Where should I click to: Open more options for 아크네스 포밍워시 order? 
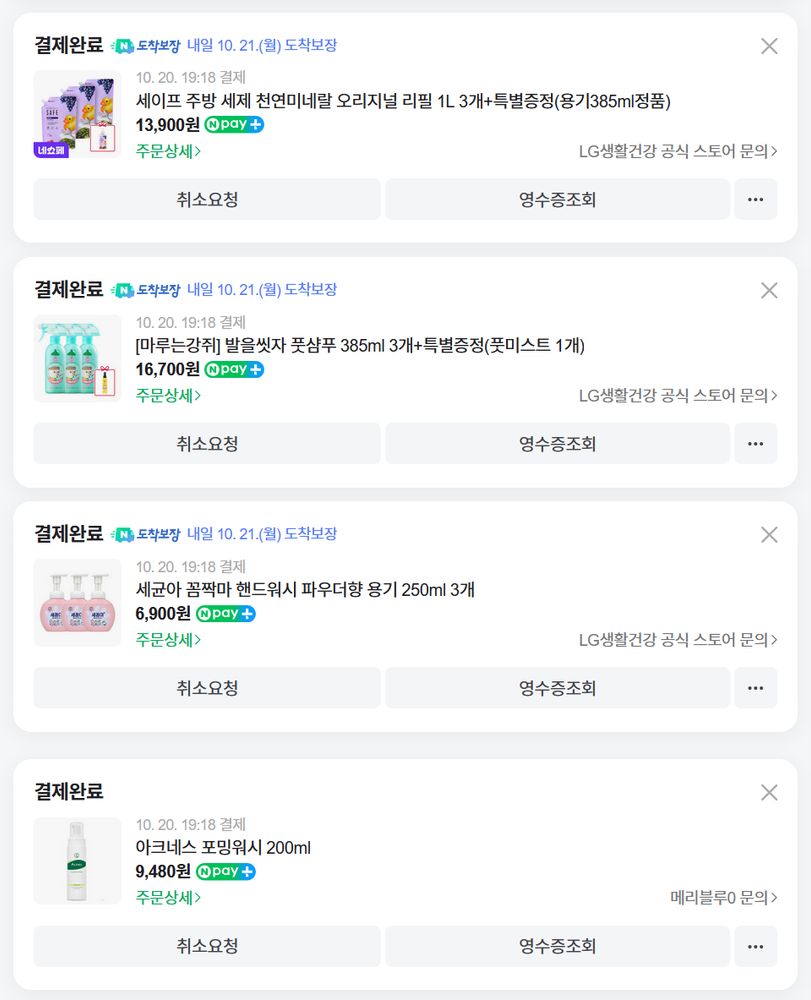(x=755, y=946)
